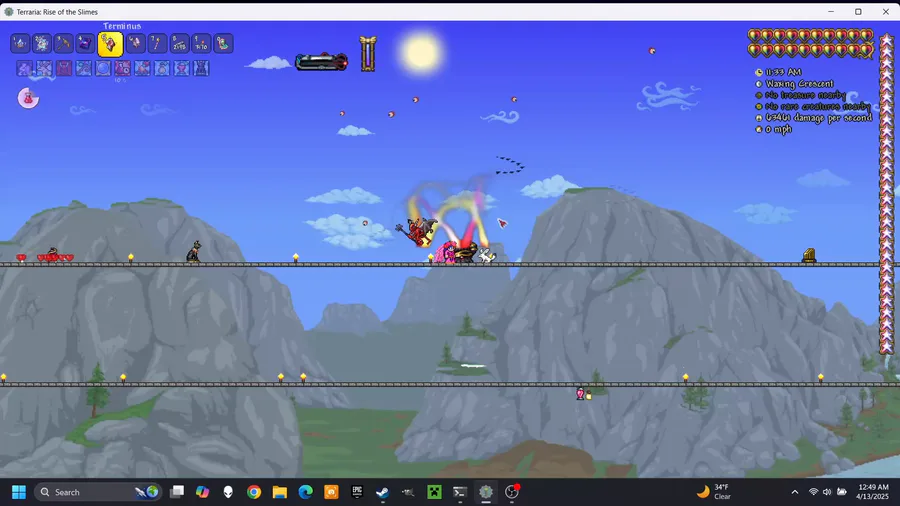Click the second buff icon in buff row
The image size is (900, 506).
[x=44, y=68]
